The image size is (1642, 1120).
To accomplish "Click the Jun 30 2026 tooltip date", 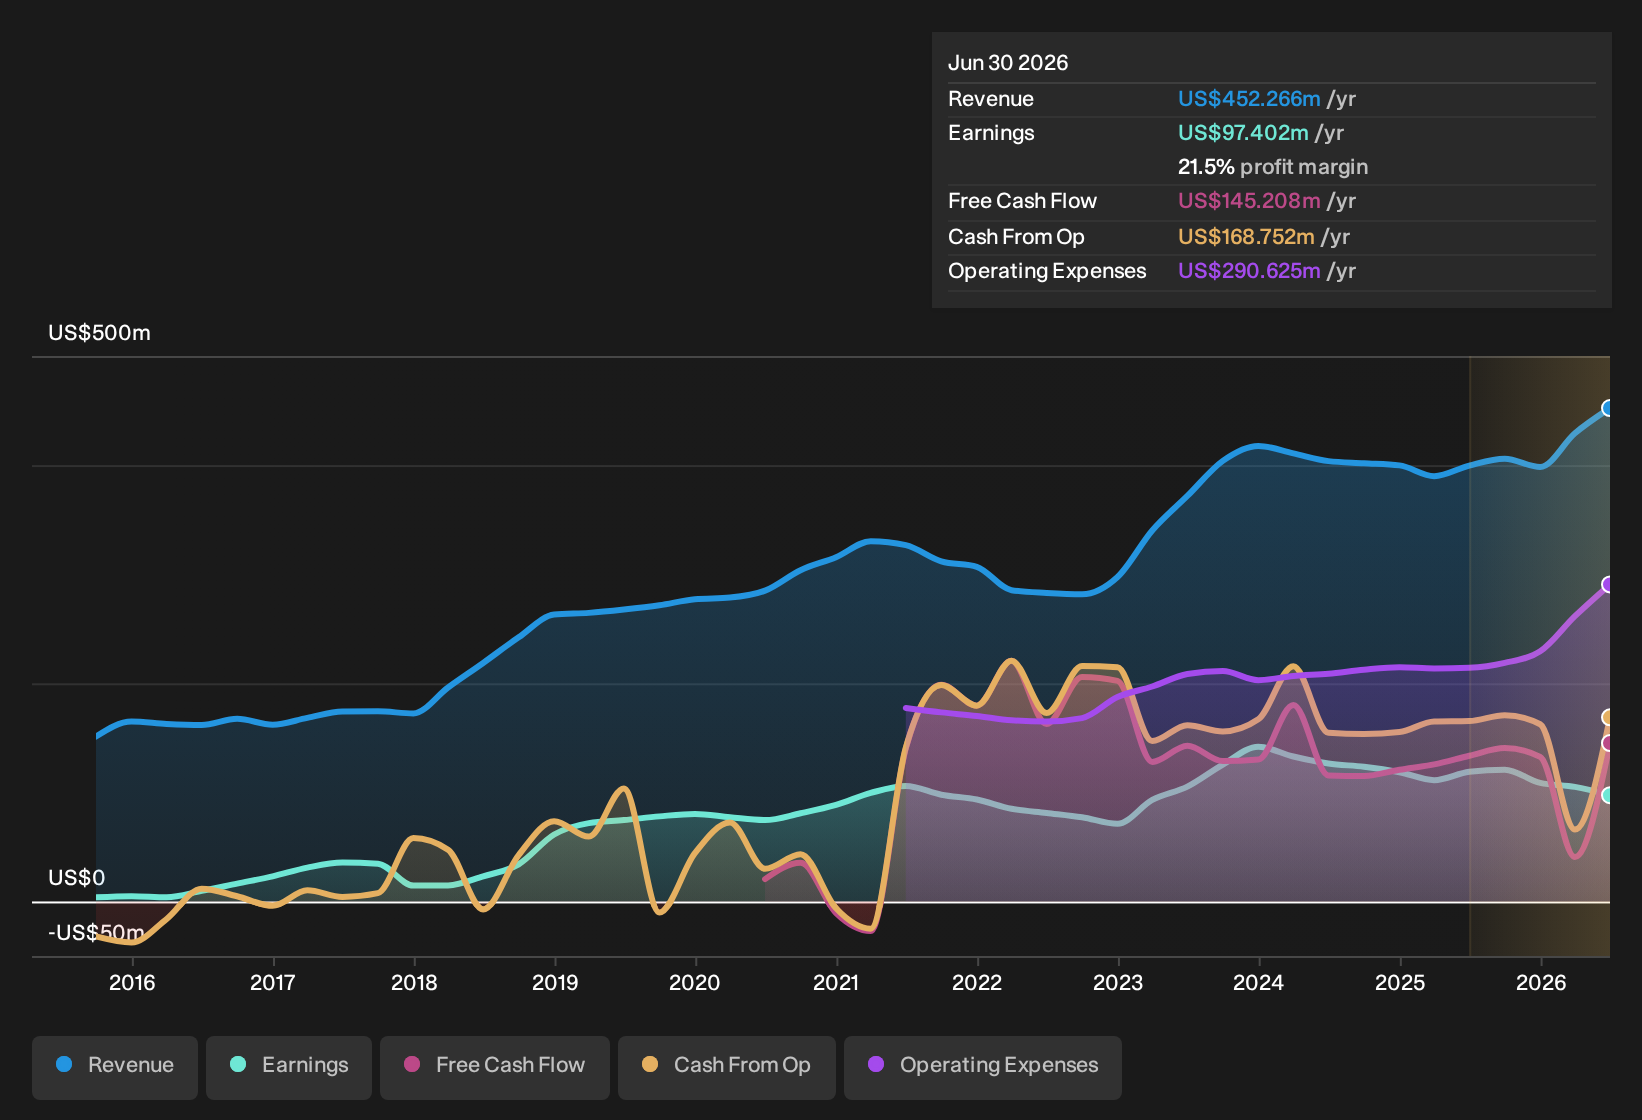I will coord(1008,63).
